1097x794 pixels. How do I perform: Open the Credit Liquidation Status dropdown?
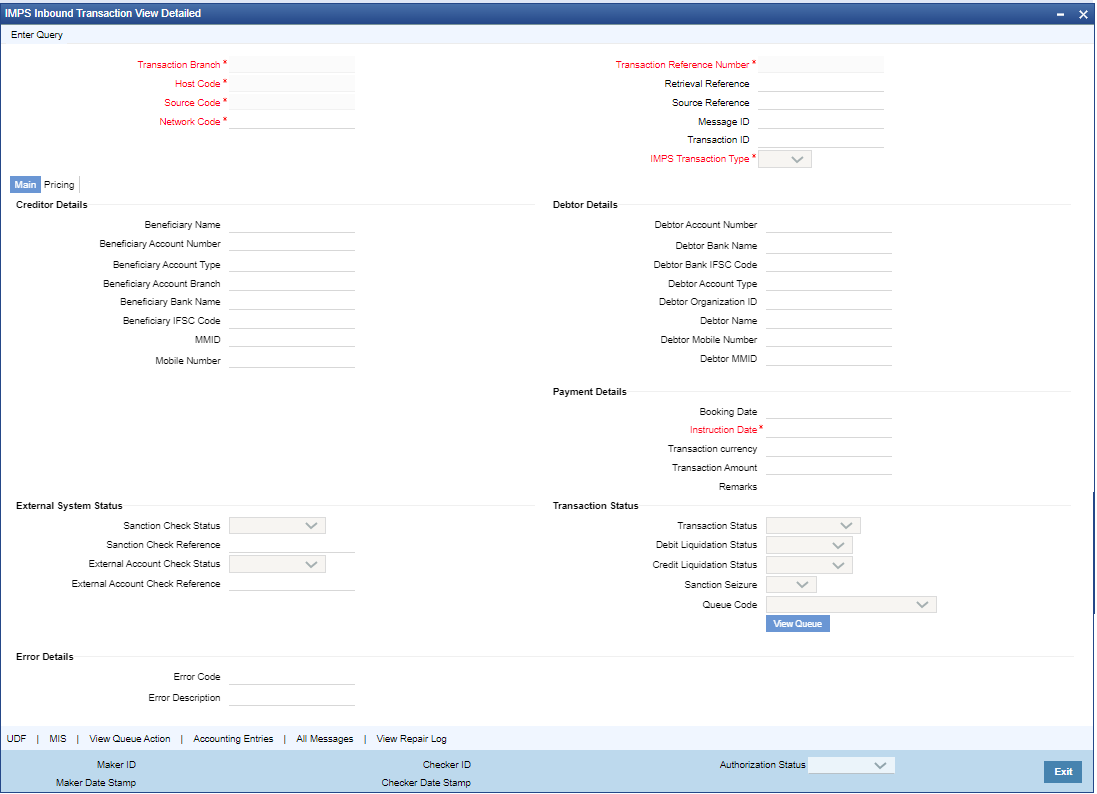(809, 565)
